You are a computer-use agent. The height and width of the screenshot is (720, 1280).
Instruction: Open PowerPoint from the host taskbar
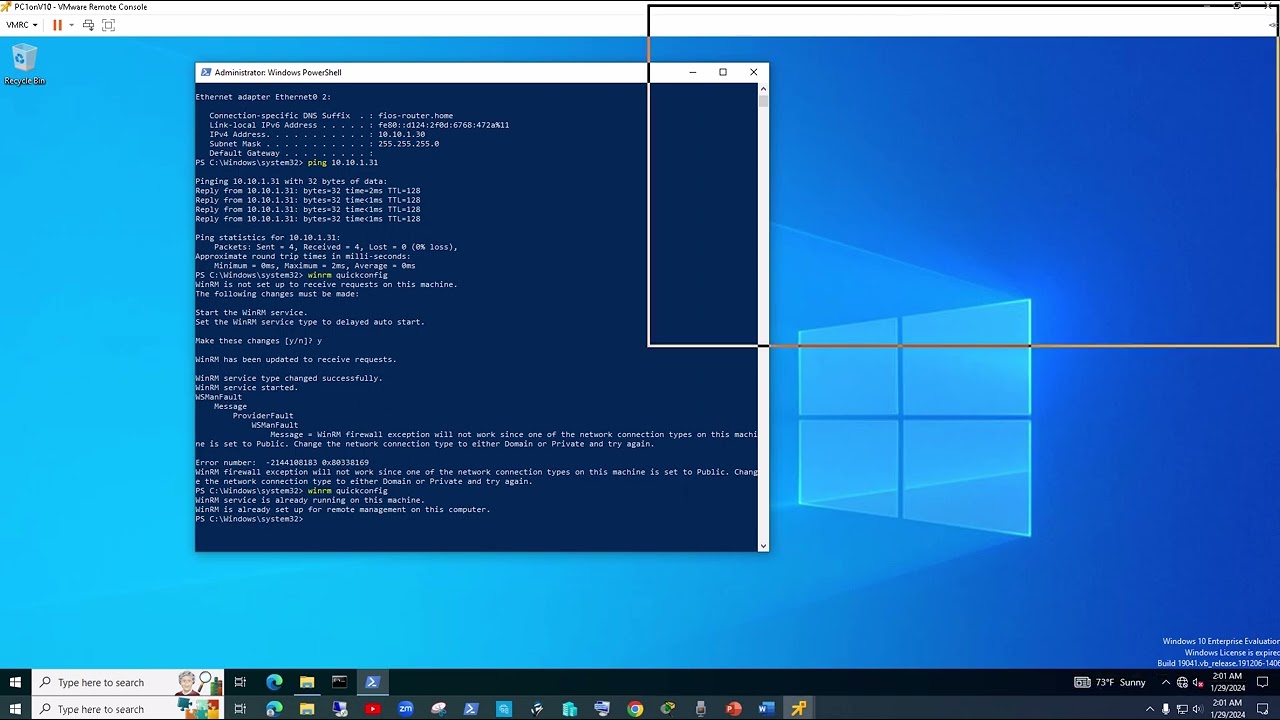click(733, 709)
